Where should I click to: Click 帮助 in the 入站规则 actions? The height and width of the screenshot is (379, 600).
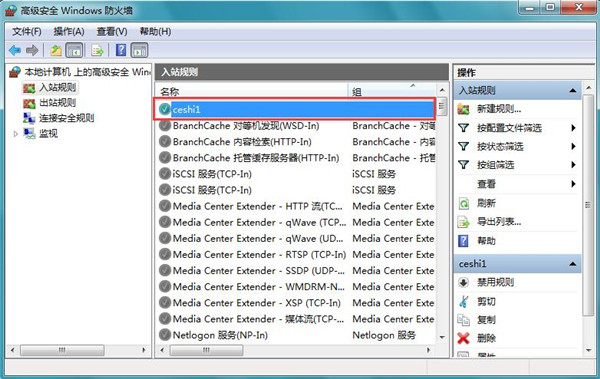[486, 241]
